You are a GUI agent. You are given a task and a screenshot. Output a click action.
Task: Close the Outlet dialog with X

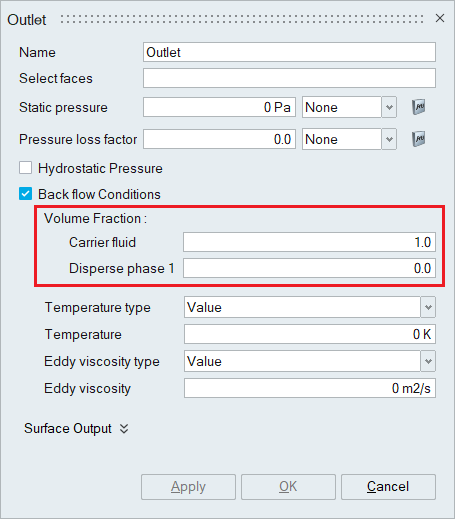tap(440, 19)
